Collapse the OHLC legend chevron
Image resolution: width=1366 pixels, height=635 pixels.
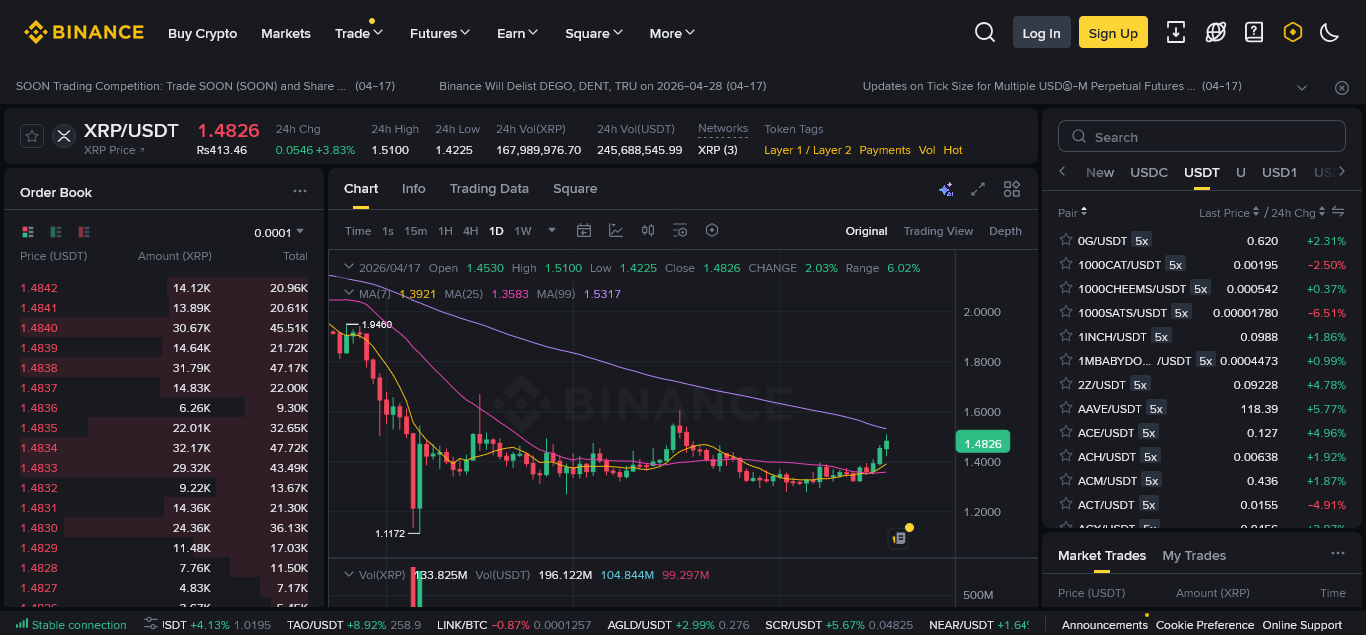tap(349, 267)
